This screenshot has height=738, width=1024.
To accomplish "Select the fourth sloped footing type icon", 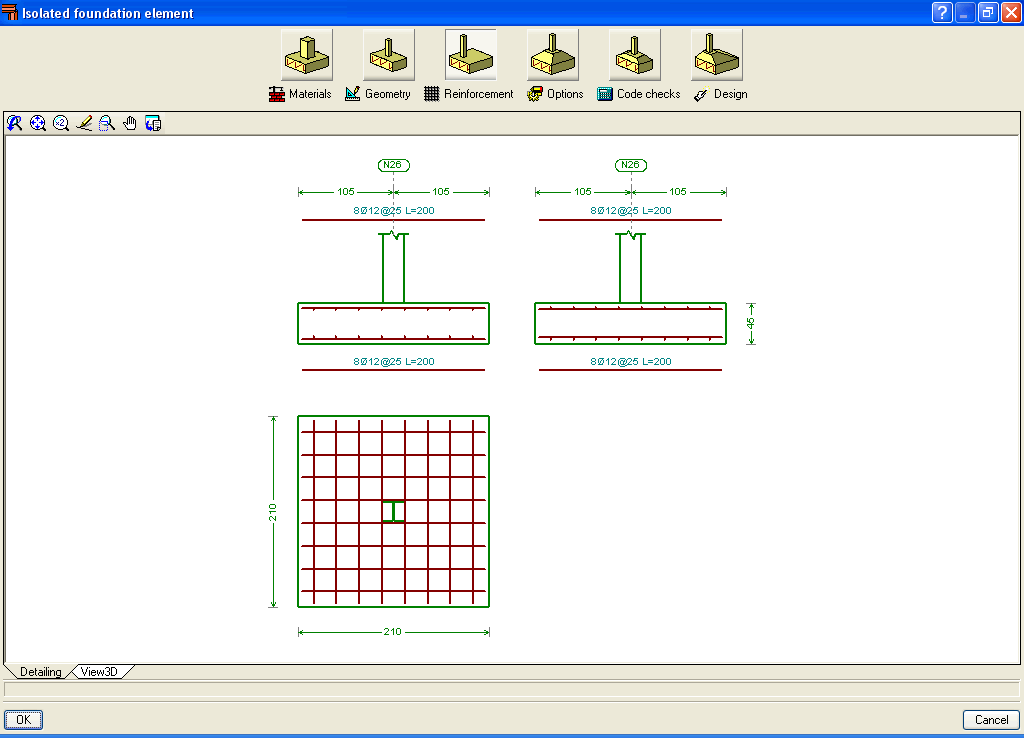I will click(x=552, y=55).
